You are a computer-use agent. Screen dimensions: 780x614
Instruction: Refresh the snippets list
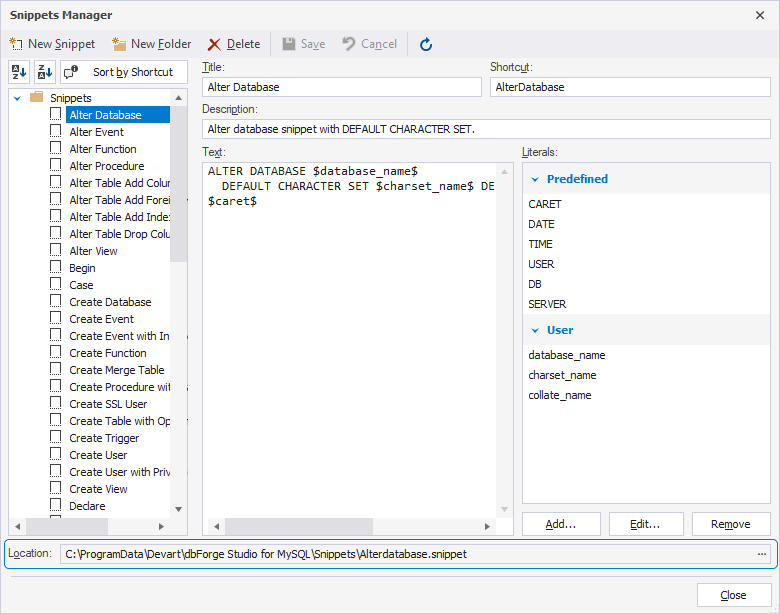pyautogui.click(x=426, y=44)
